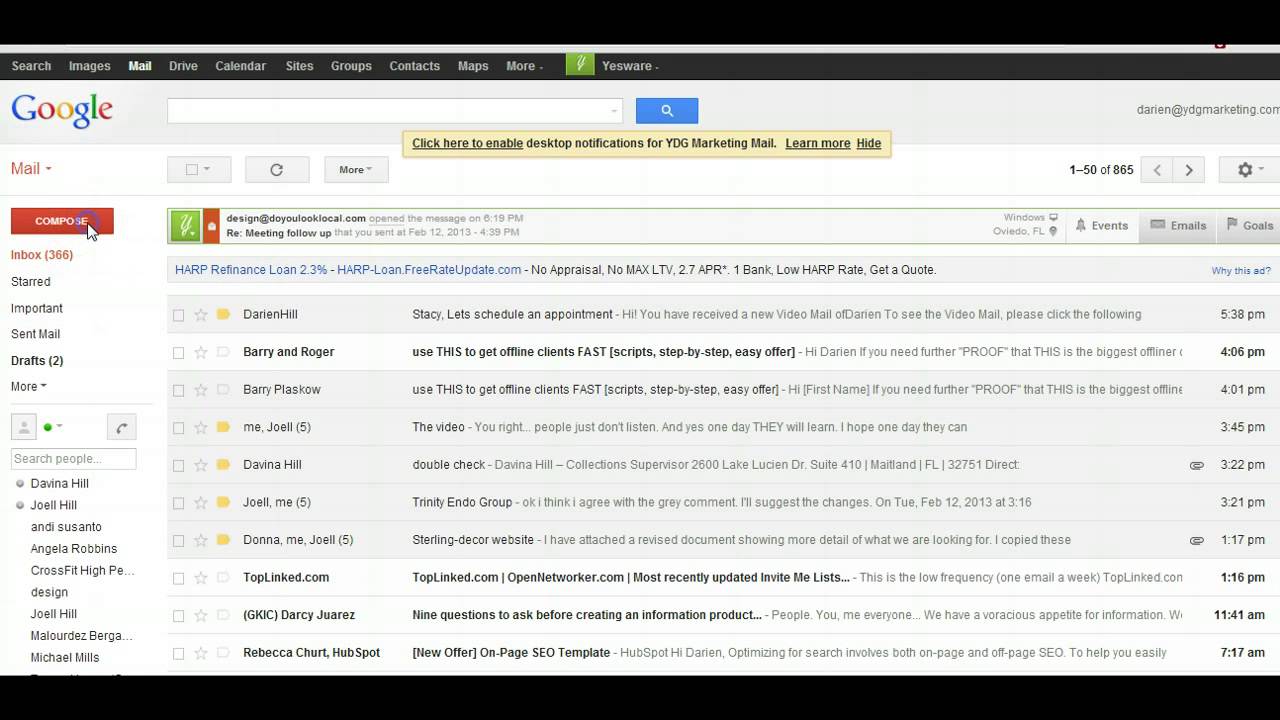This screenshot has height=720, width=1280.
Task: Open Calendar in top navigation
Action: click(240, 66)
